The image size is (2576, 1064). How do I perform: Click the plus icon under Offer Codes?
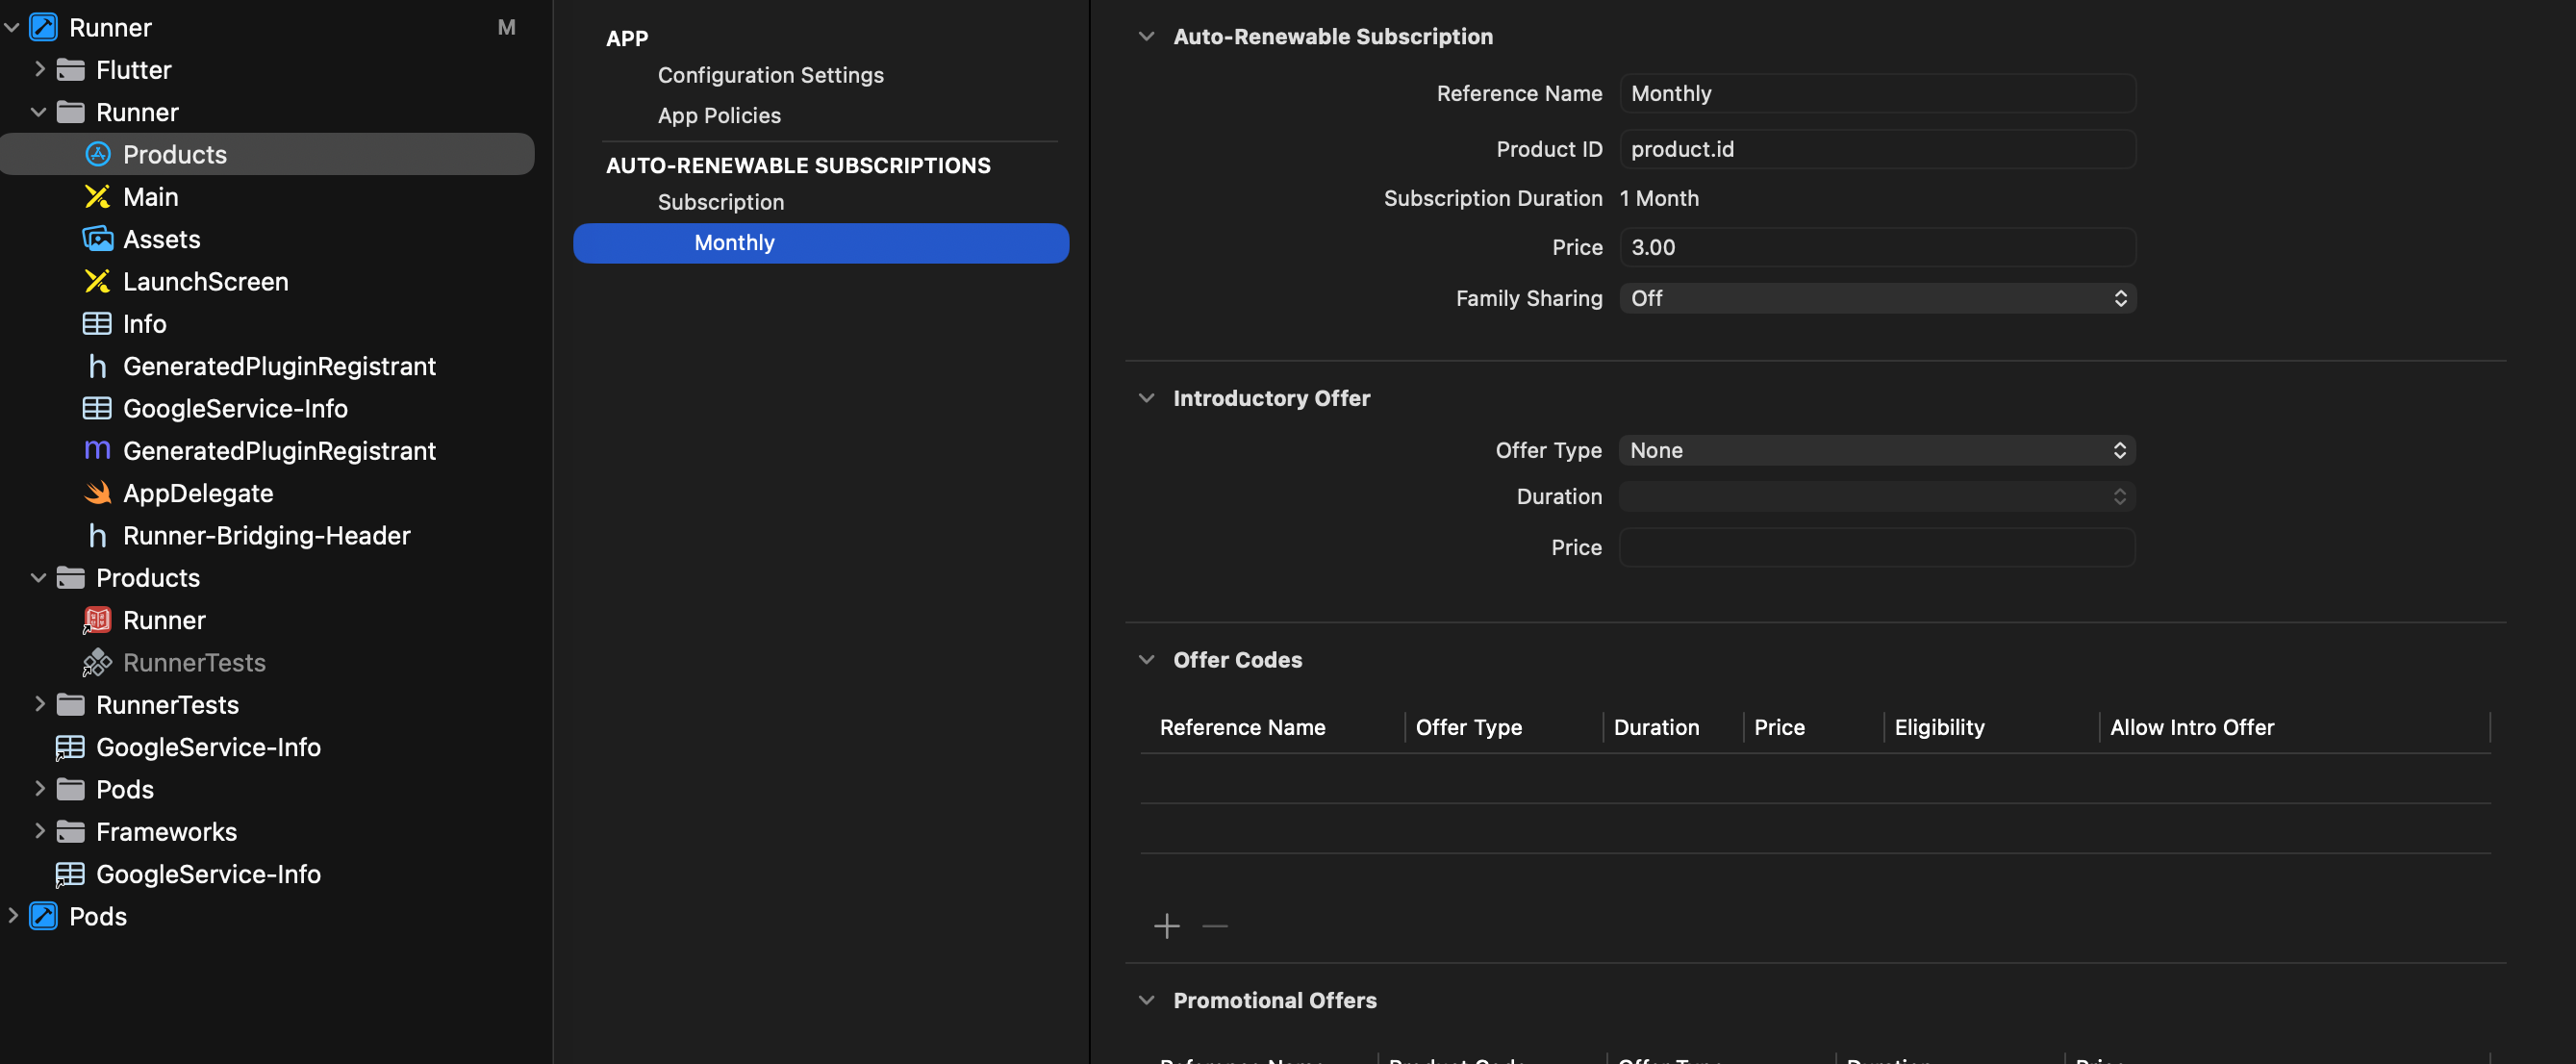coord(1167,926)
